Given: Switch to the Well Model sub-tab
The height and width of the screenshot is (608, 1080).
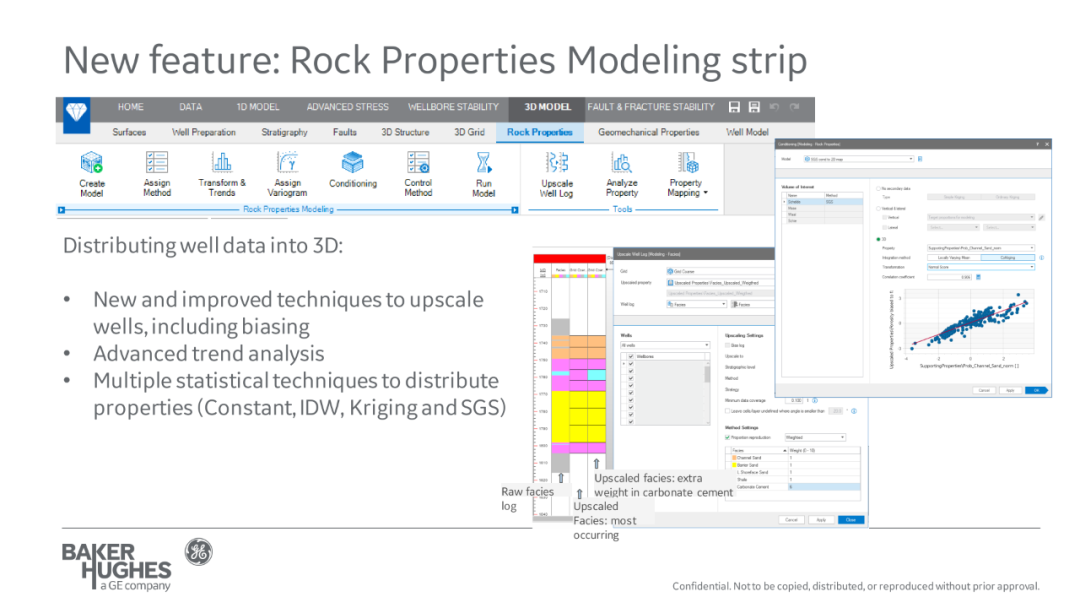Looking at the screenshot, I should coord(747,132).
